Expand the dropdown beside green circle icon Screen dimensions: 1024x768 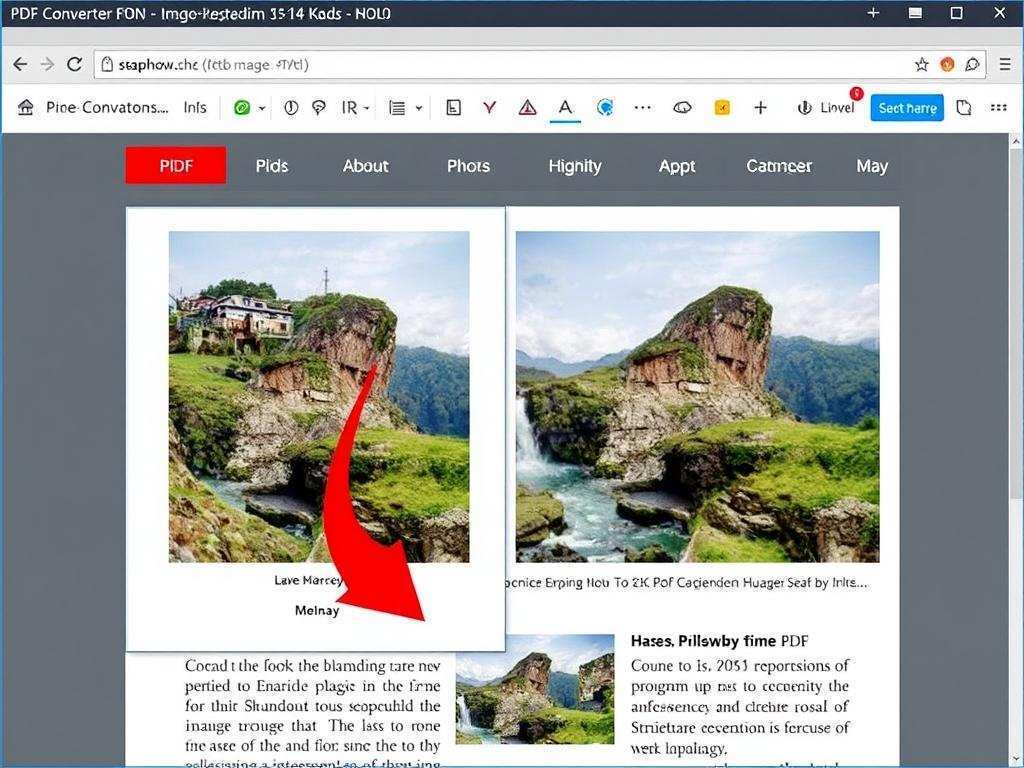click(262, 108)
